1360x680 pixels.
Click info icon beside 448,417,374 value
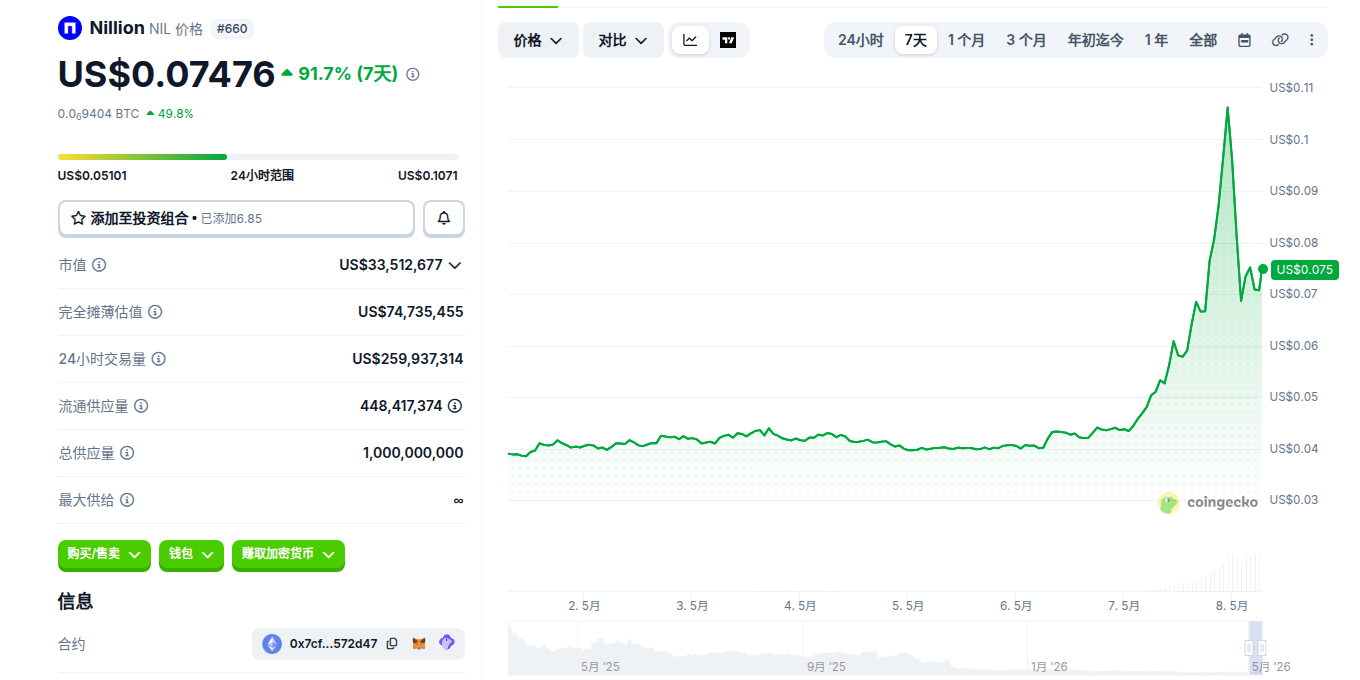[x=455, y=406]
